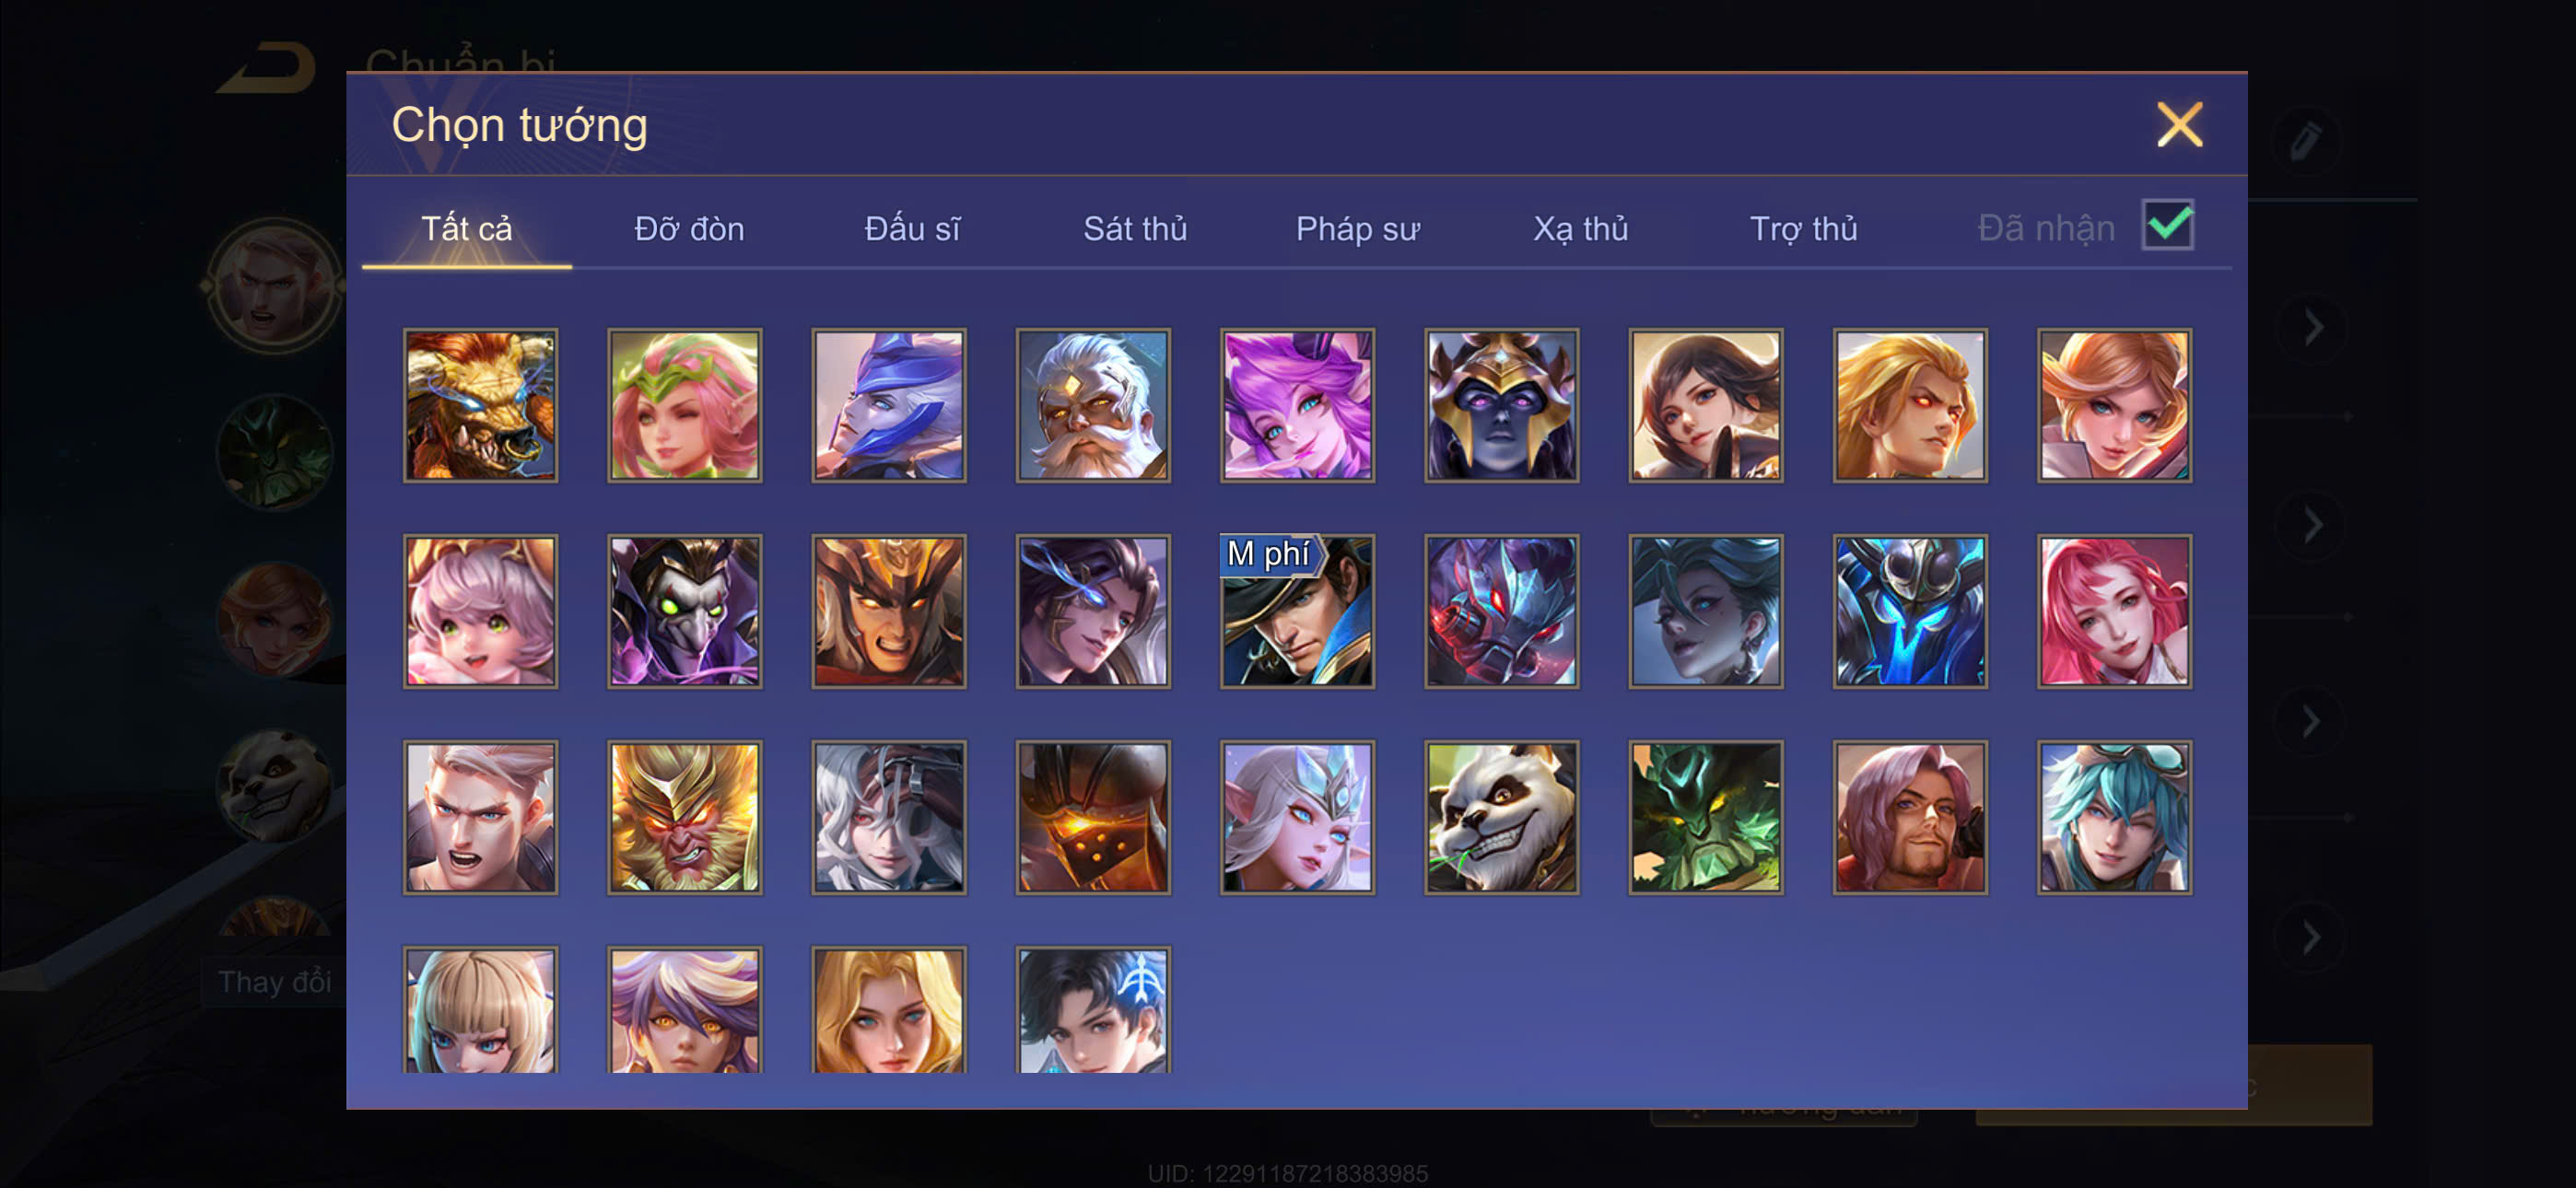
Task: Select the "Đấu sĩ" tab
Action: [912, 229]
